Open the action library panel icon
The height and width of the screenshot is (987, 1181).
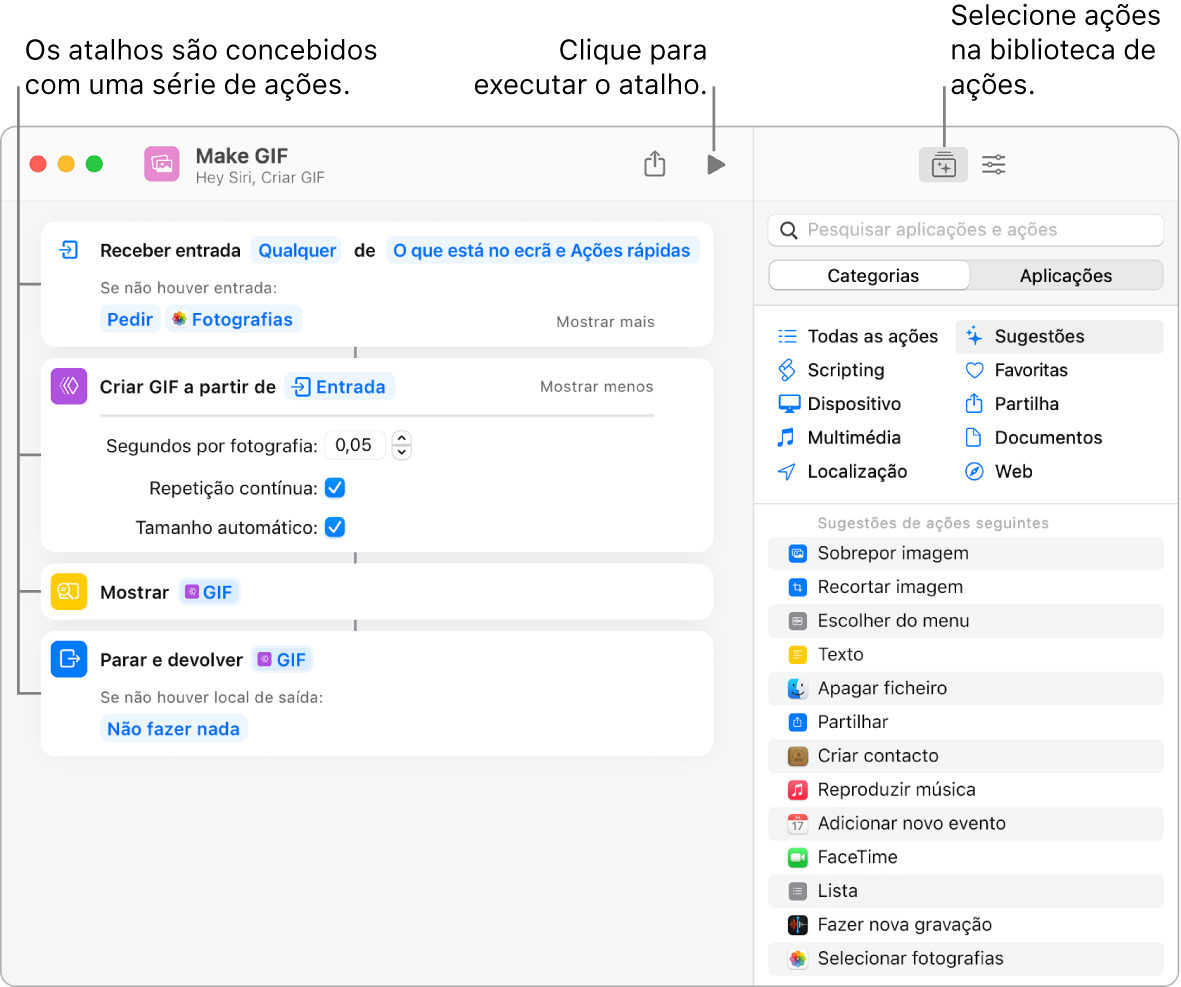943,164
